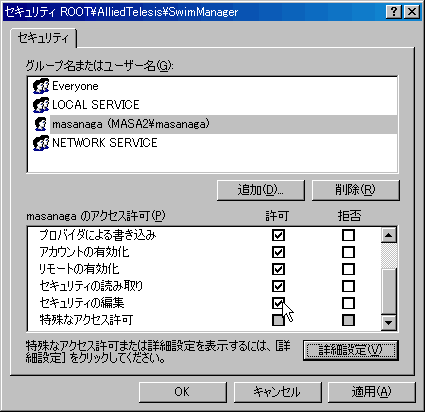Viewport: 425px width, 412px height.
Task: Click deny checkbox for 特殊なアクセス許可
Action: coord(348,320)
